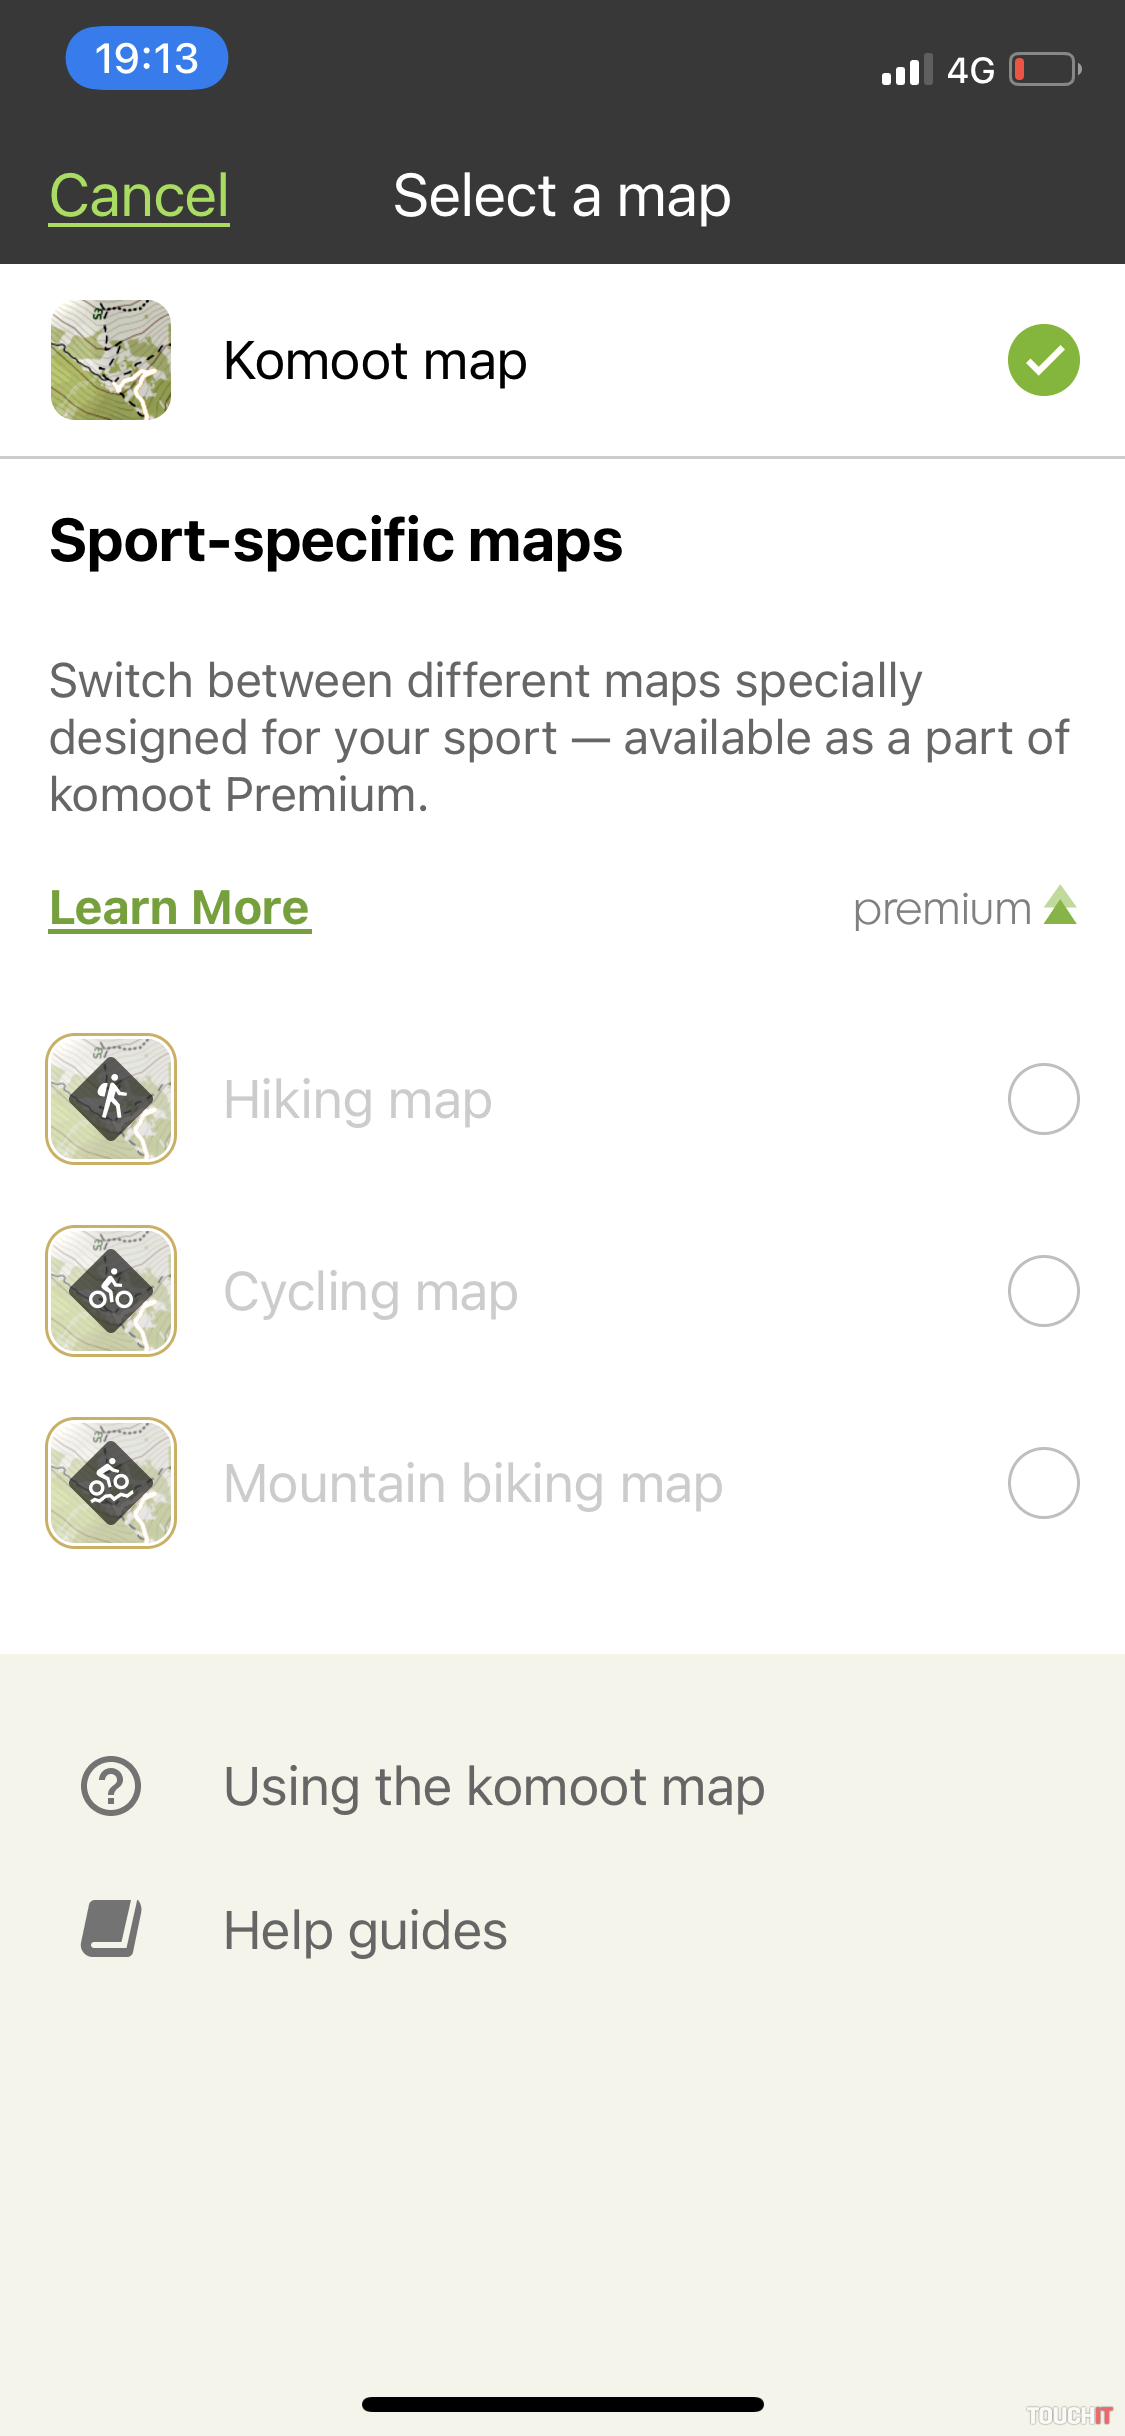Tap the Cycling map icon
This screenshot has height=2436, width=1125.
(111, 1291)
